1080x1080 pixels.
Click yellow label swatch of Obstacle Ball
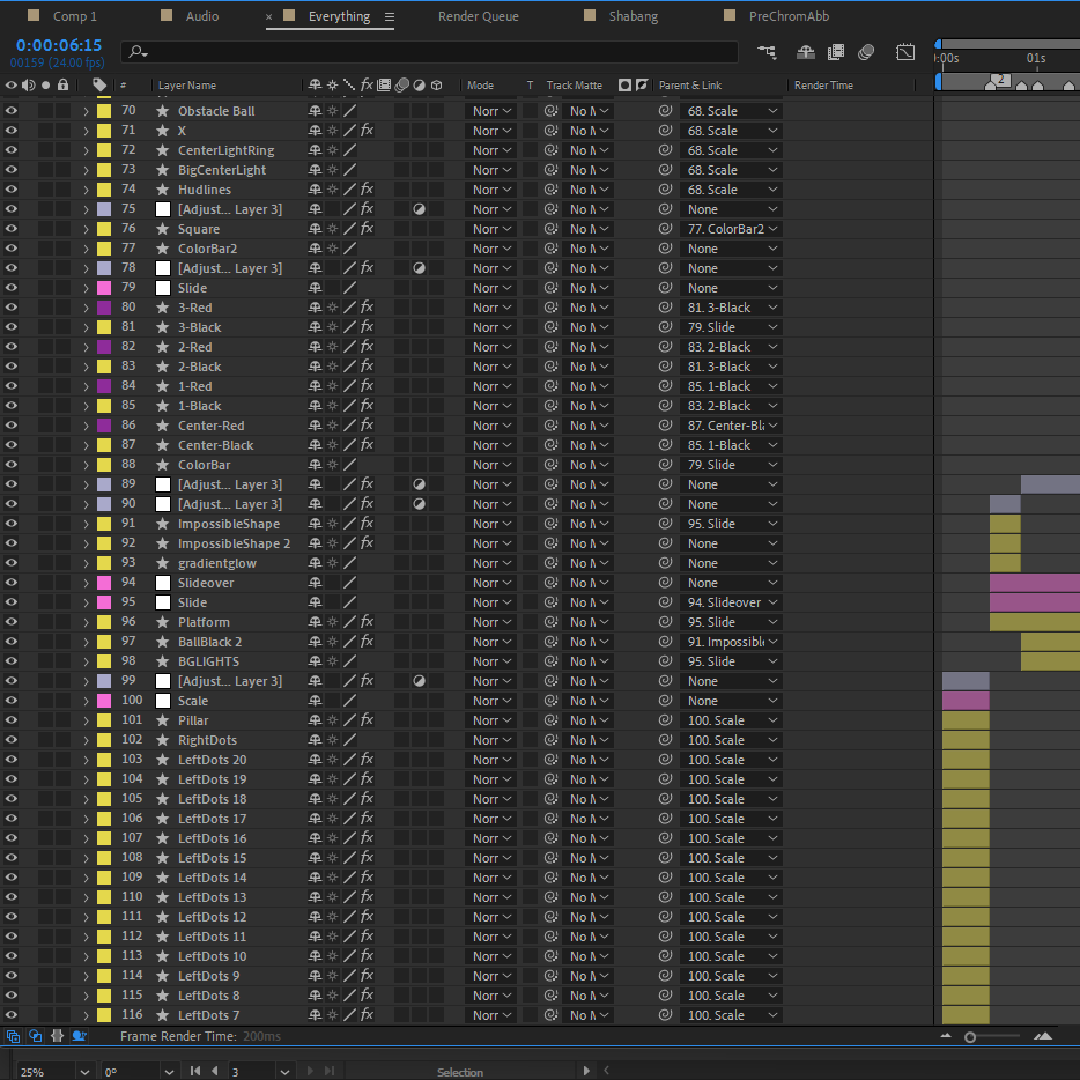103,111
